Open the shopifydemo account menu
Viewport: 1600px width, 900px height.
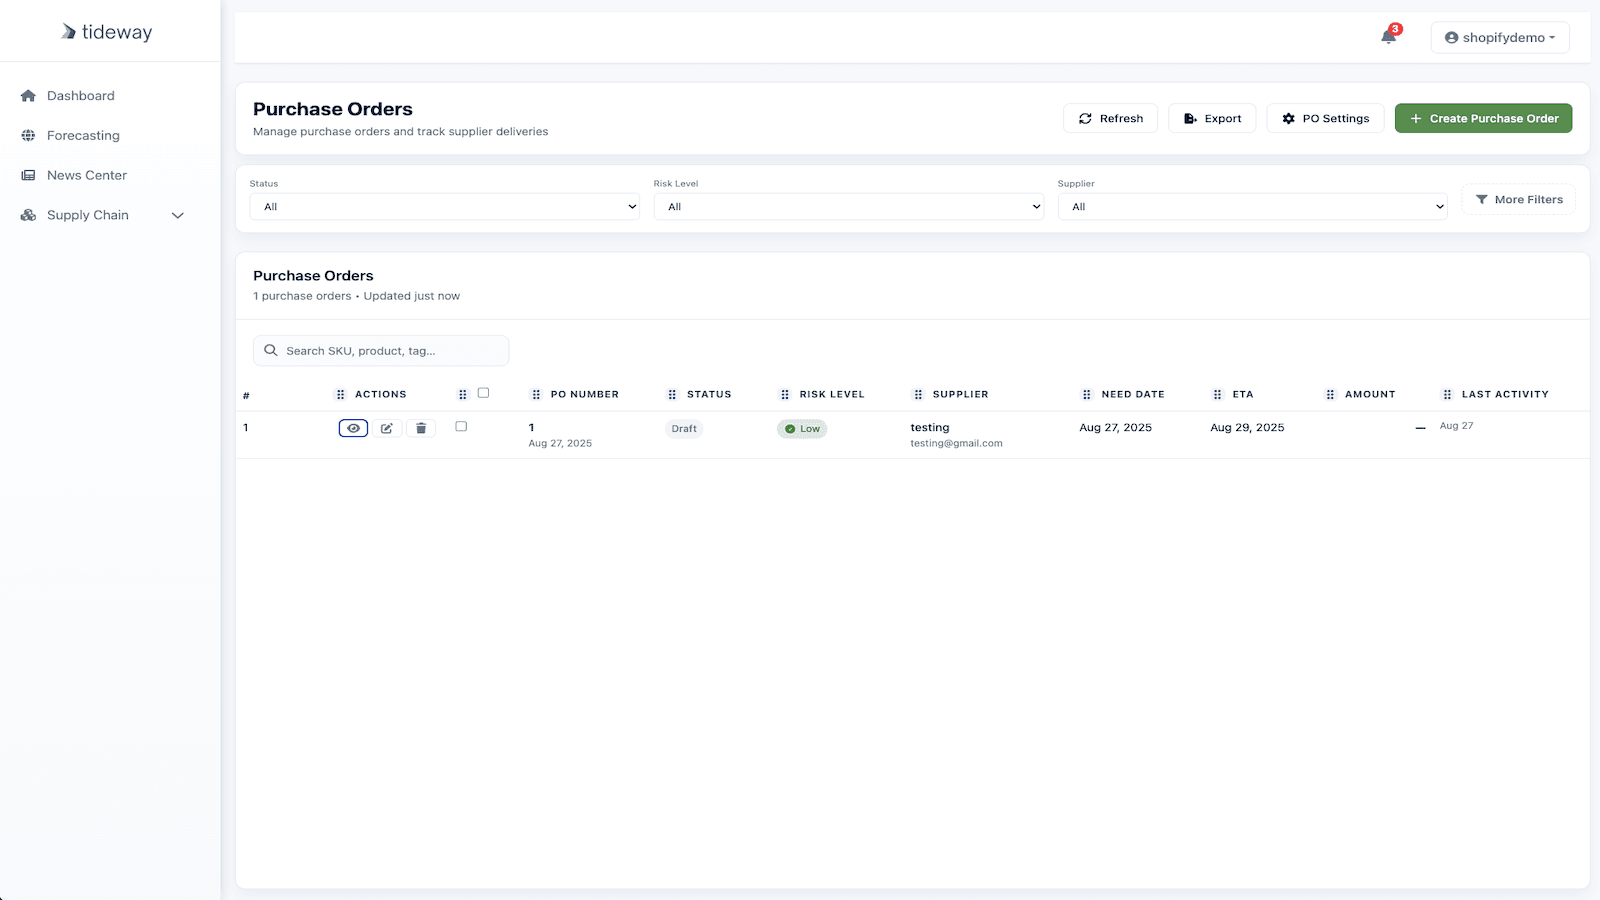[1499, 37]
